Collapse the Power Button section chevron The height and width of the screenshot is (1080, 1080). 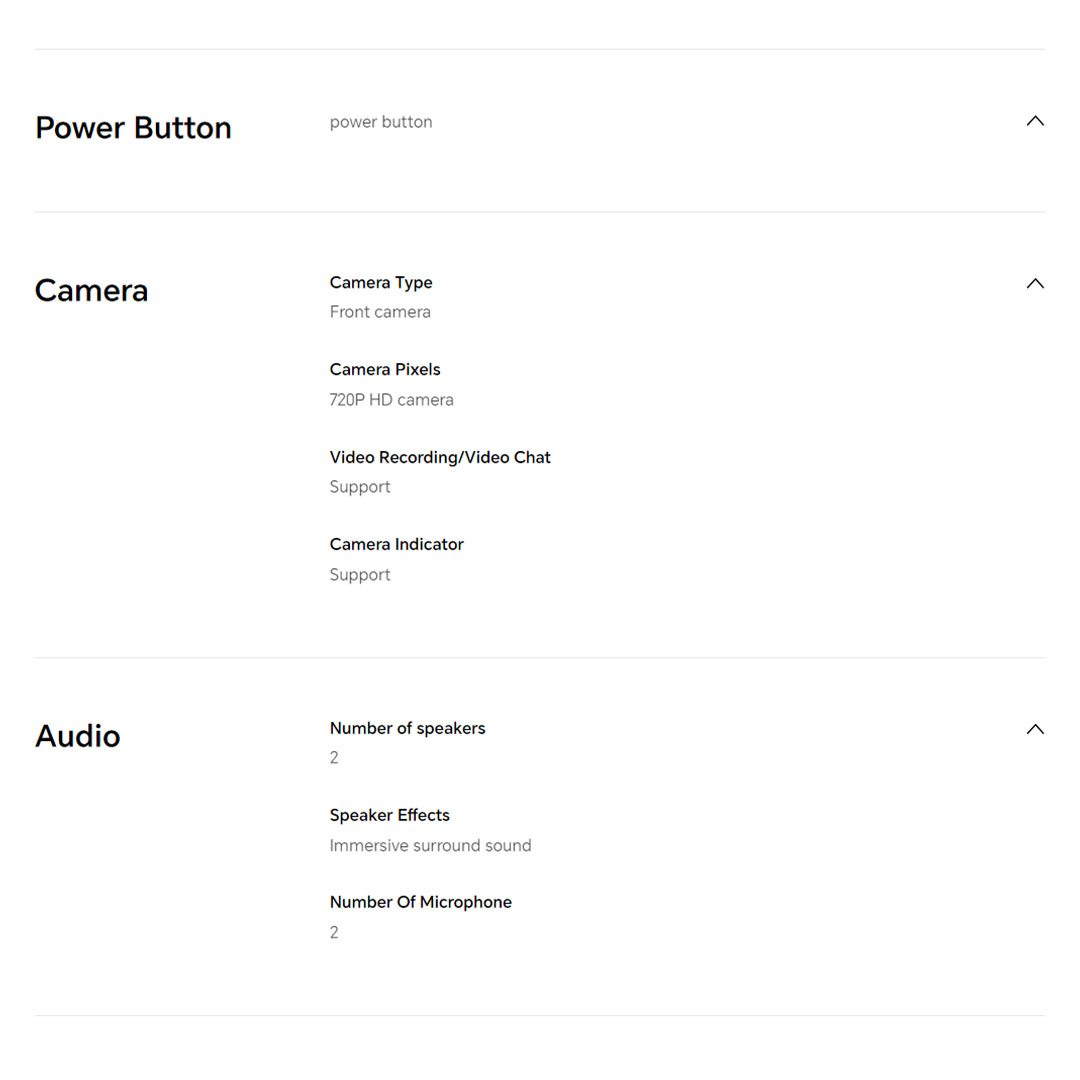pos(1035,121)
